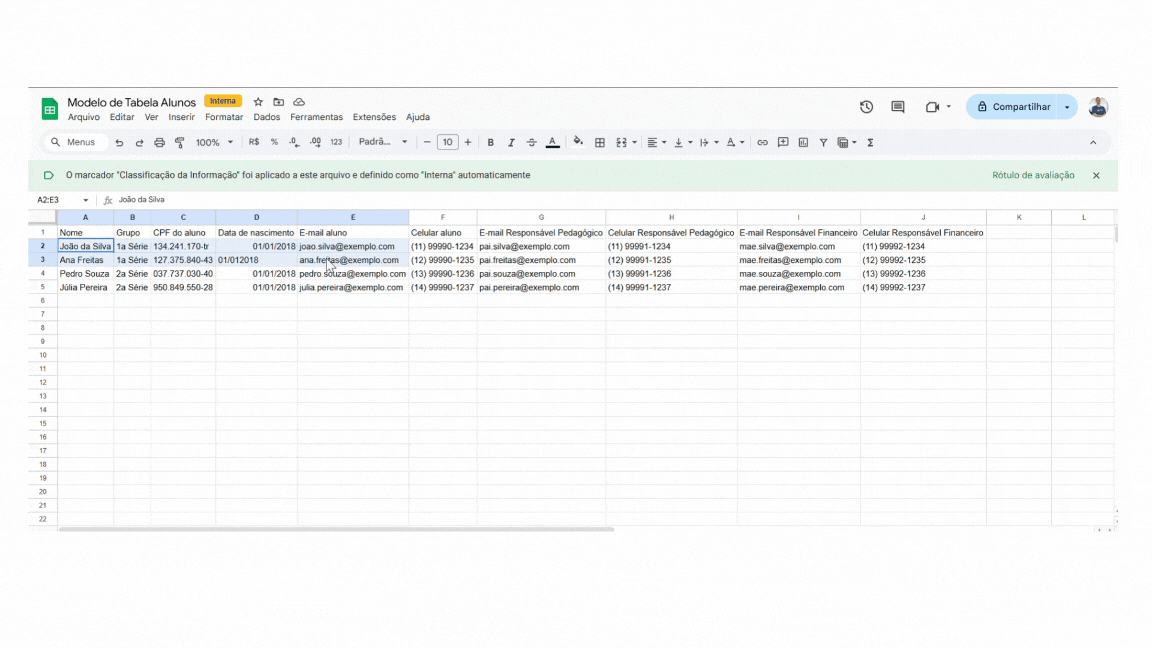Viewport: 1152px width, 648px height.
Task: Click the paint format roller icon
Action: coord(180,143)
